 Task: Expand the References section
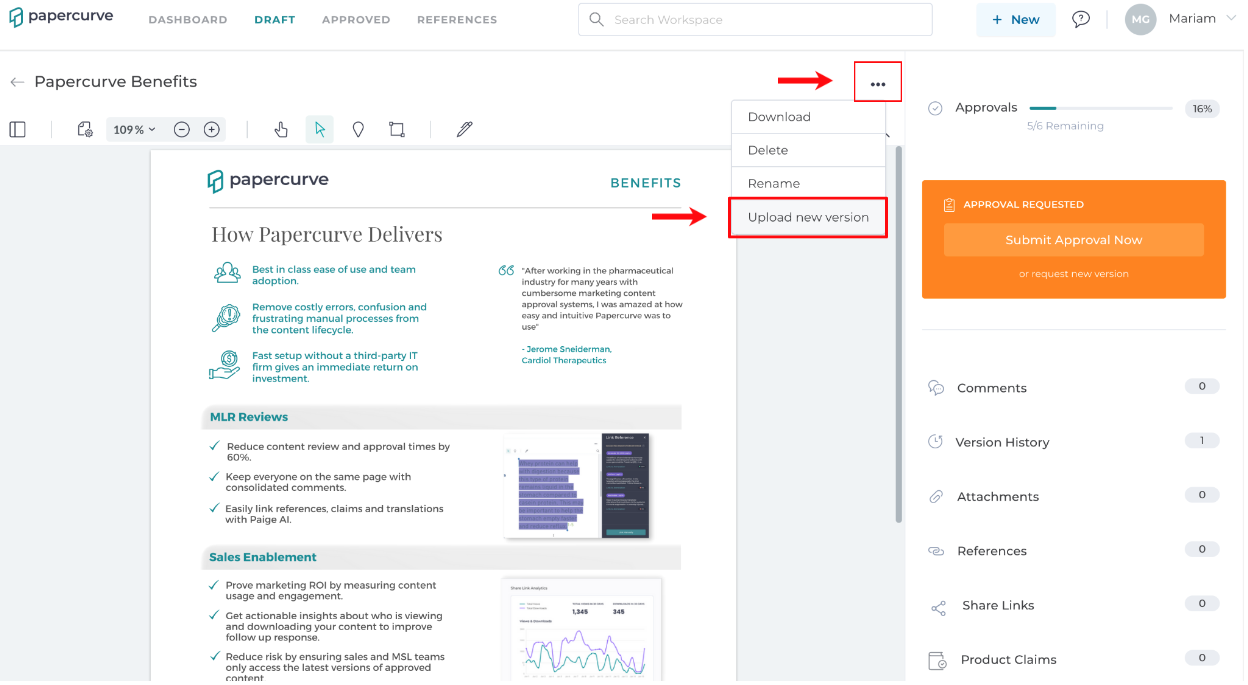pyautogui.click(x=1074, y=551)
